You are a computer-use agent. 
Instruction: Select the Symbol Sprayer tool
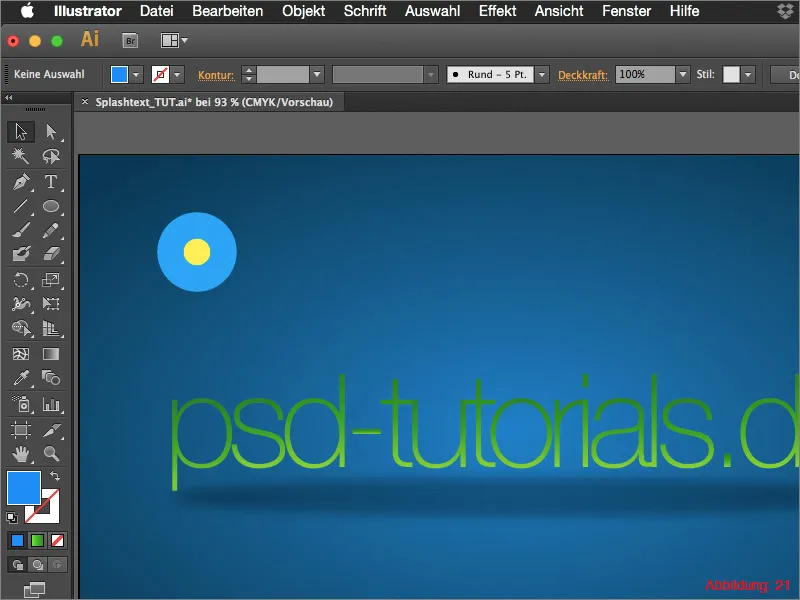click(x=21, y=405)
